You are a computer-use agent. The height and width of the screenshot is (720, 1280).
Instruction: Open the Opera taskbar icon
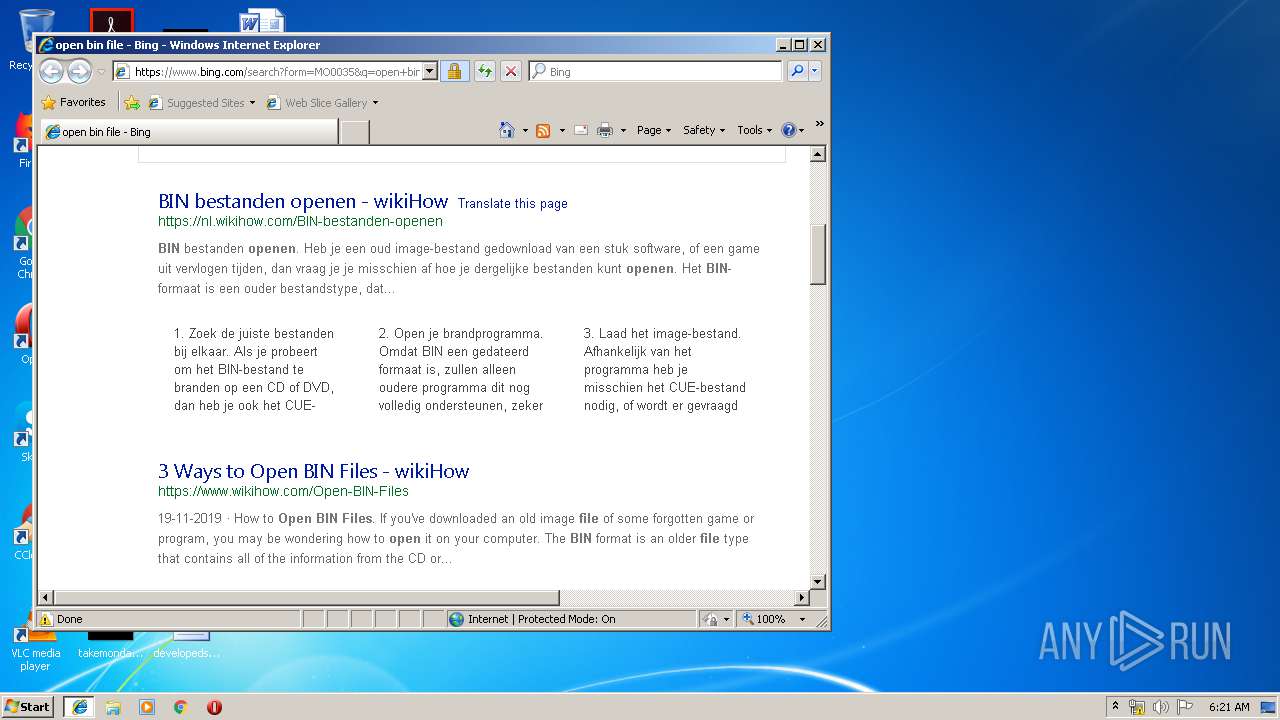(214, 707)
